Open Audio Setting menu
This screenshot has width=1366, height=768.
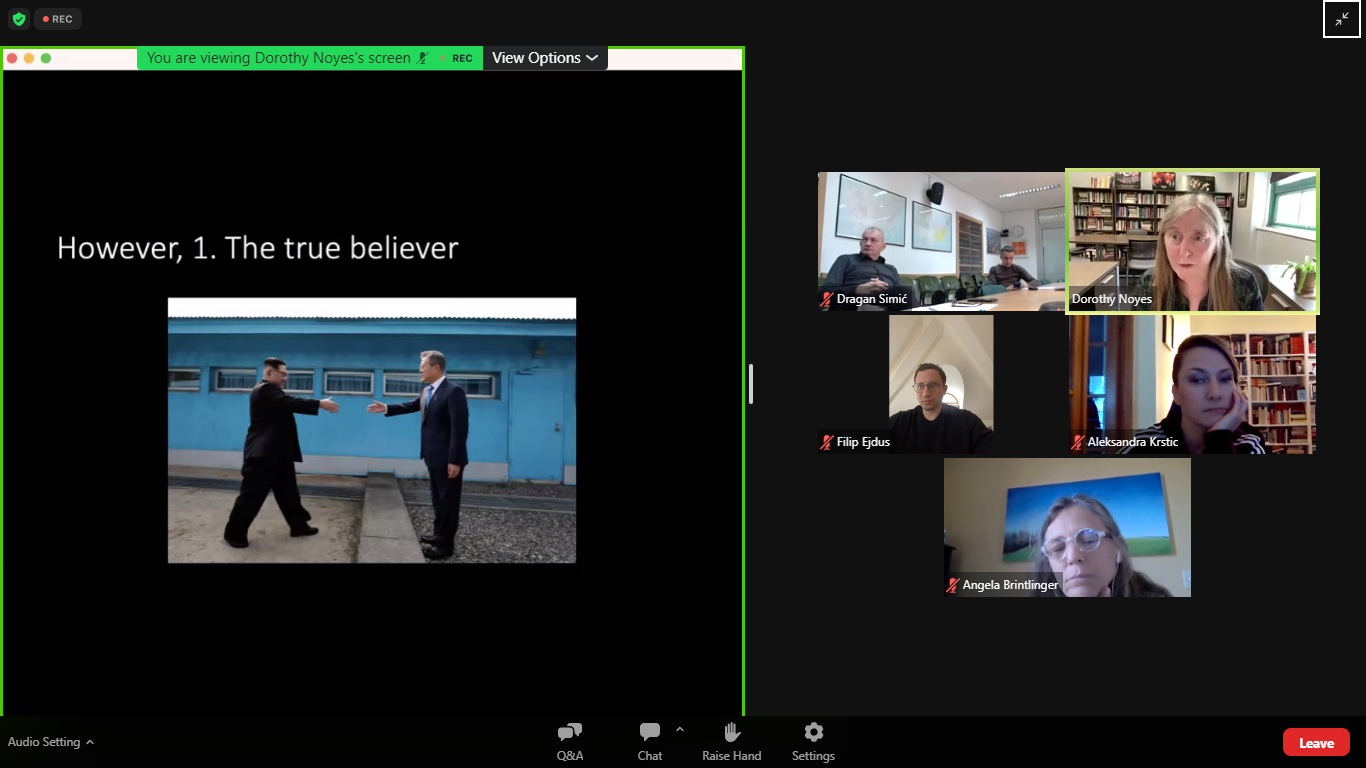pyautogui.click(x=51, y=742)
